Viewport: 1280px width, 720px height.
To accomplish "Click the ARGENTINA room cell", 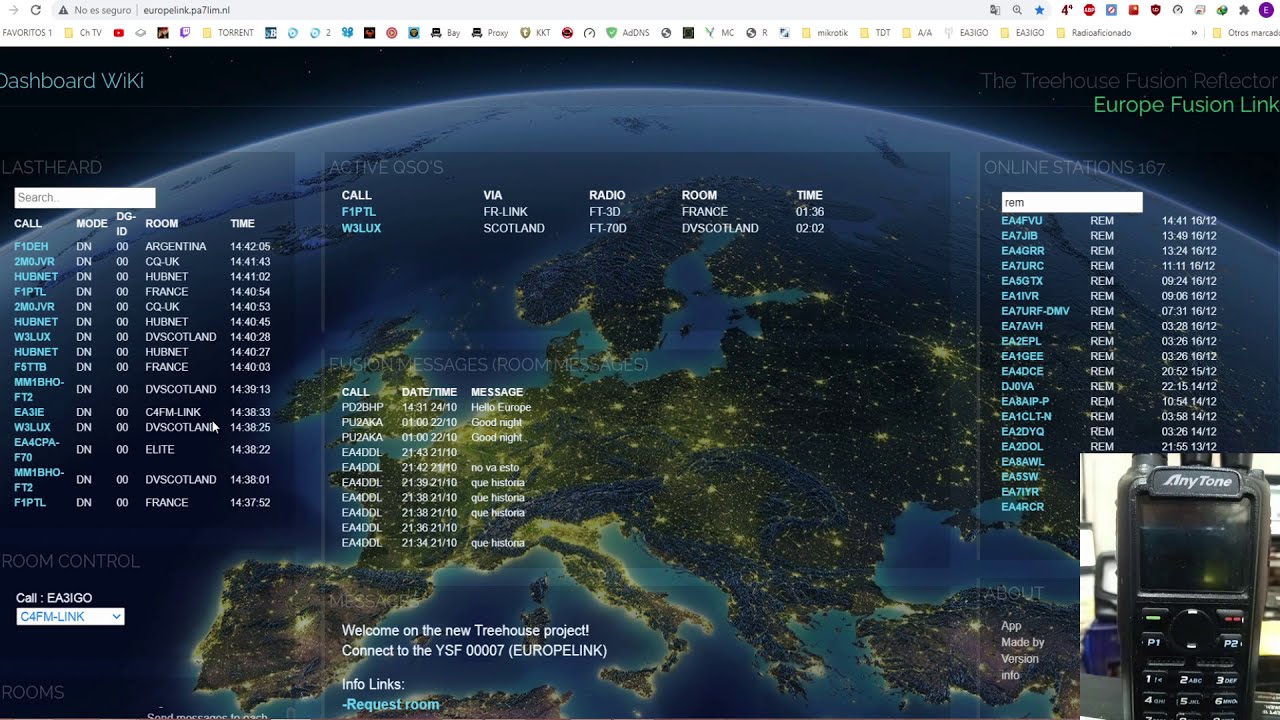I will tap(176, 246).
